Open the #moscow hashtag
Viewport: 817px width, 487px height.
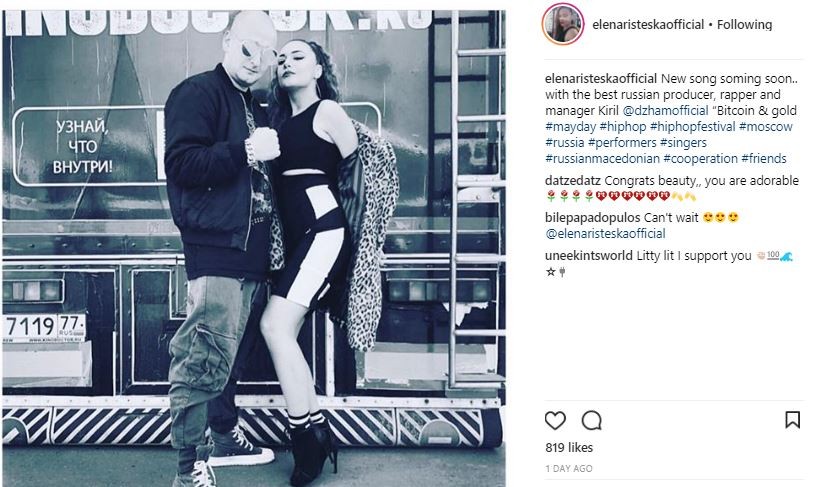(x=765, y=127)
